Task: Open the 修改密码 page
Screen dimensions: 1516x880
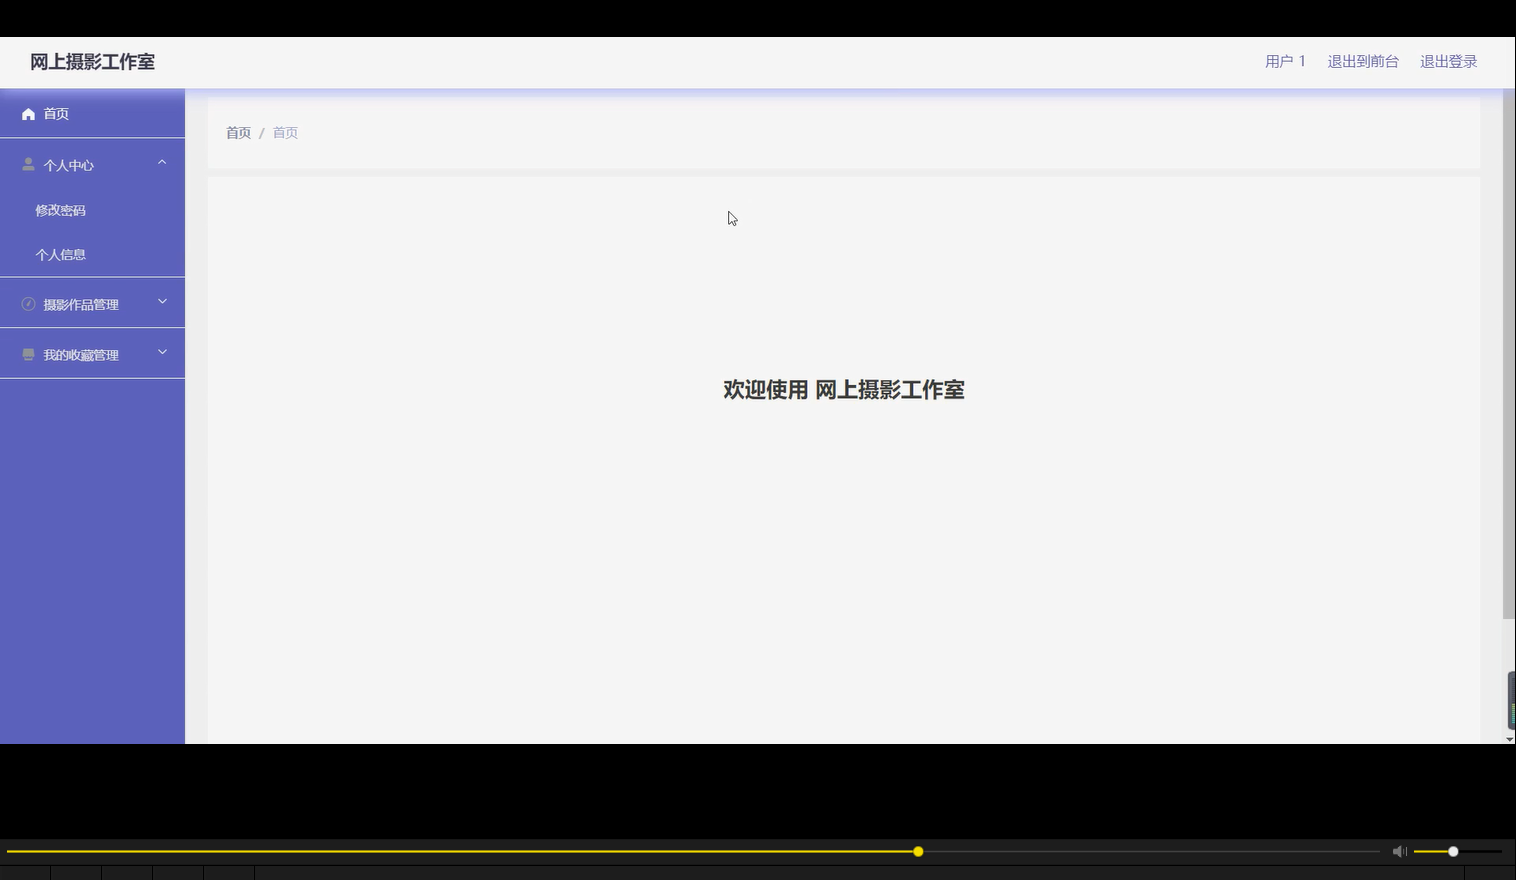Action: [60, 210]
